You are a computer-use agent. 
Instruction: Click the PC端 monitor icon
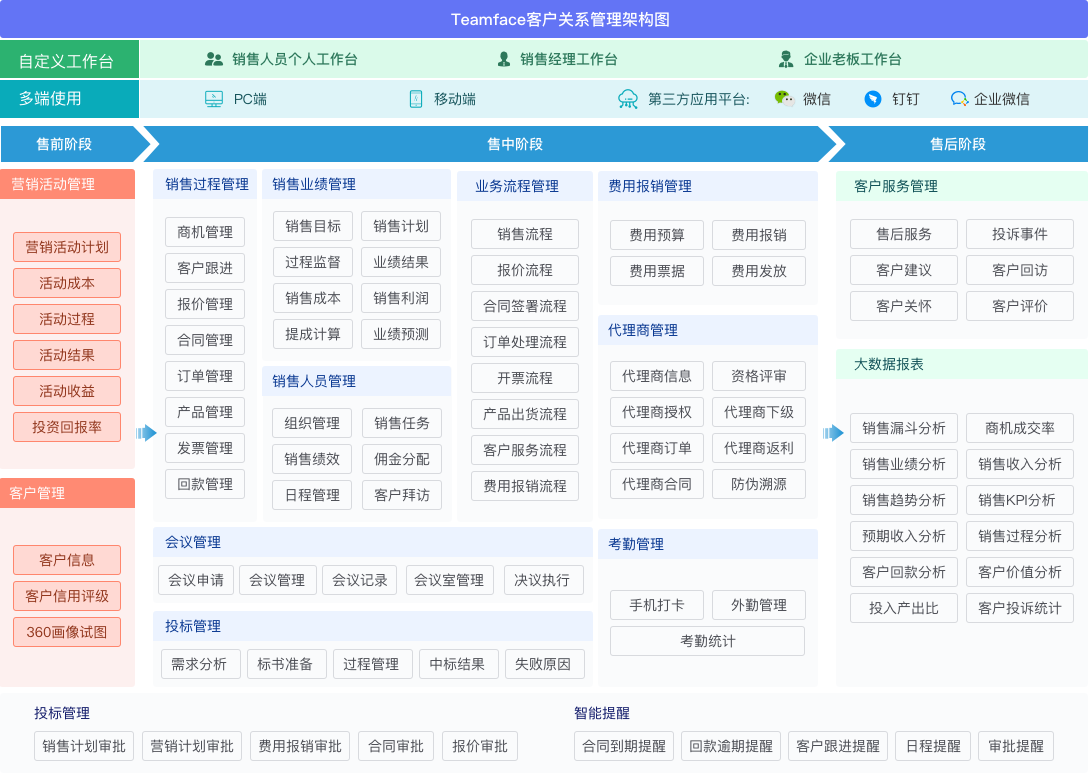pos(214,98)
